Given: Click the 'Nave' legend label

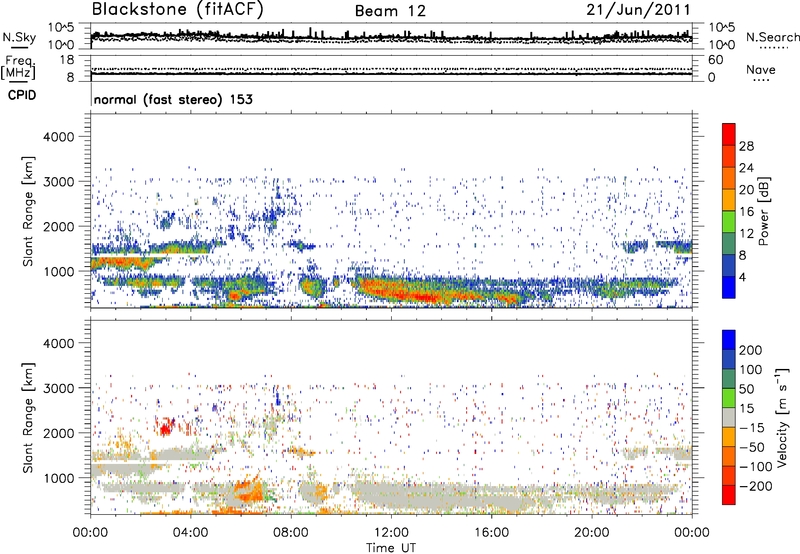Looking at the screenshot, I should (760, 69).
